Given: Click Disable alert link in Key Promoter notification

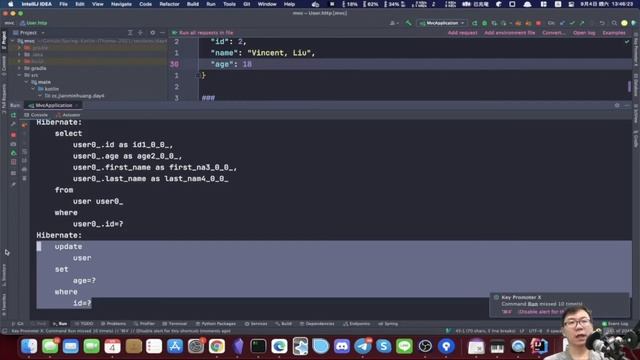Looking at the screenshot, I should pyautogui.click(x=540, y=312).
